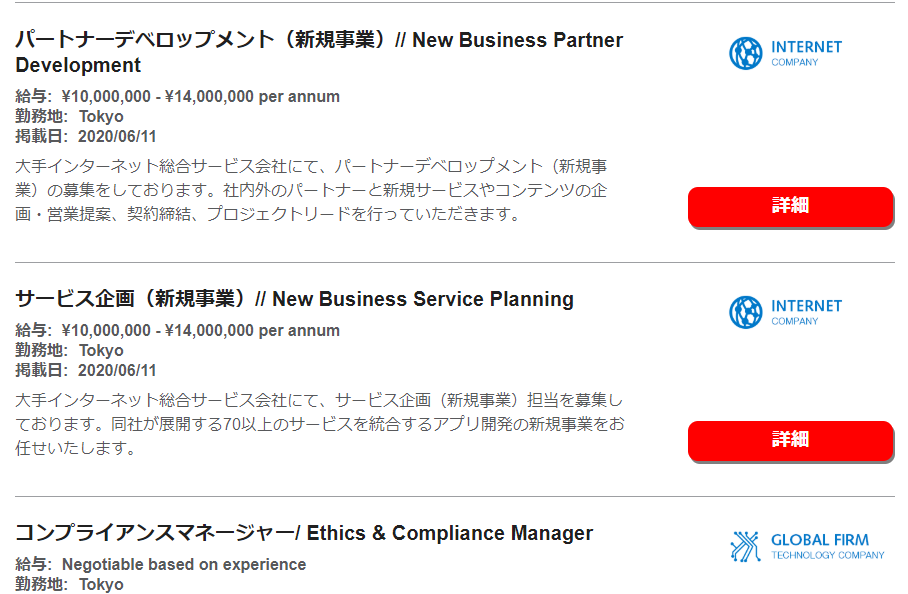
Task: Select the INTERNET COMPANY text in the first listing's logo
Action: (x=806, y=53)
